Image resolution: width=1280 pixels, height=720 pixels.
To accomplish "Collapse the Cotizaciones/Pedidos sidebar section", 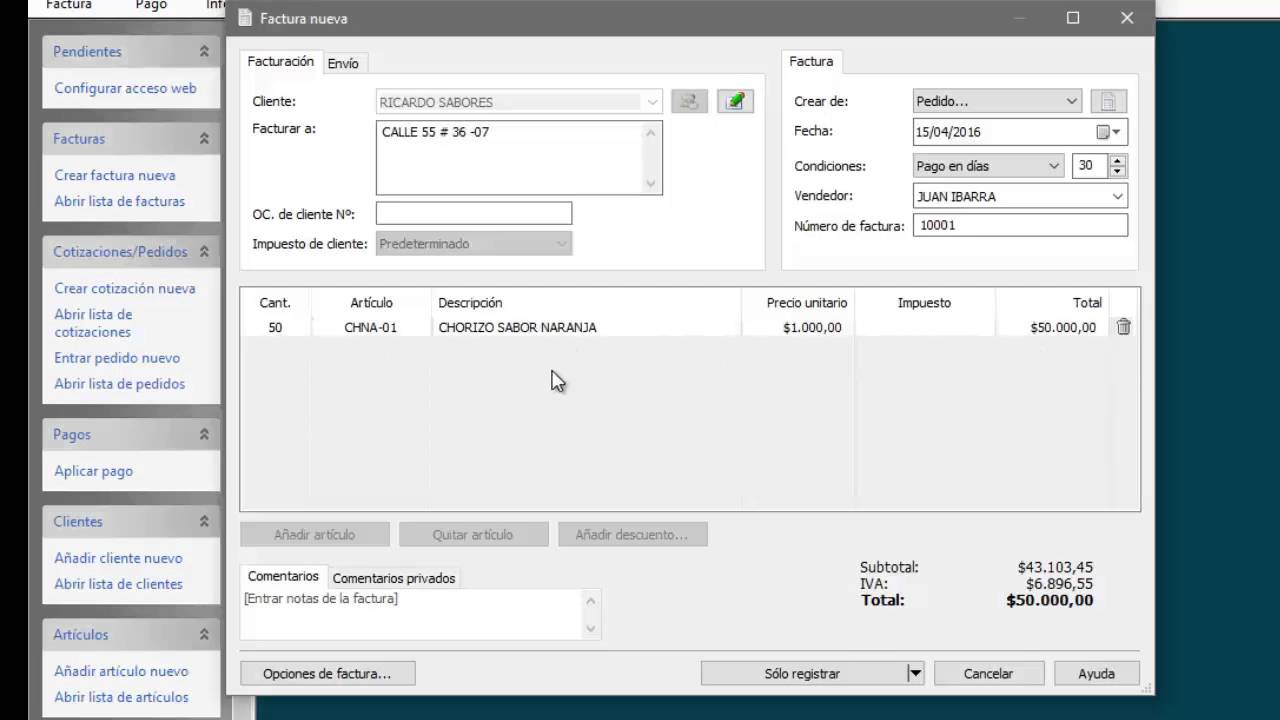I will coord(204,251).
